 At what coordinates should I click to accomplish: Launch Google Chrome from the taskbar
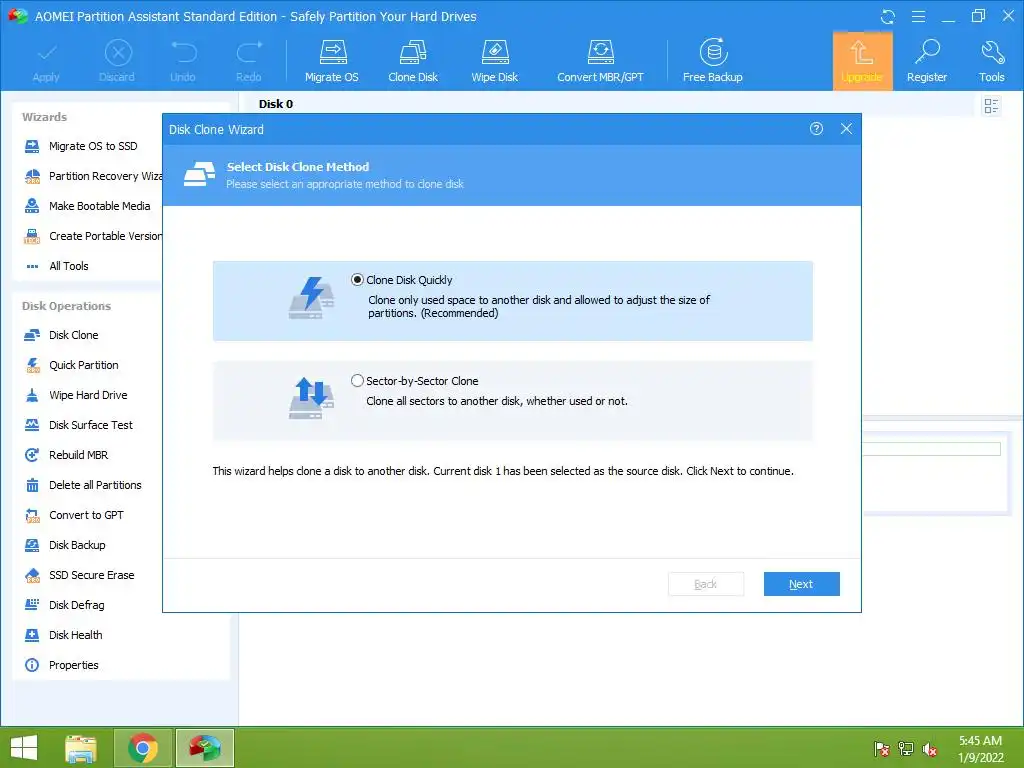(x=143, y=748)
